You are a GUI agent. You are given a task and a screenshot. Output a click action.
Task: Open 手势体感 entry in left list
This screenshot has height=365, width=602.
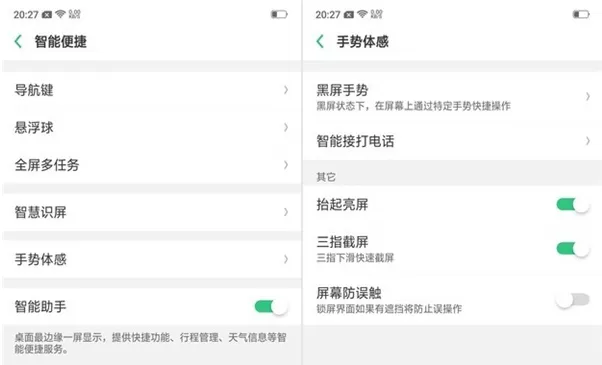tap(151, 259)
